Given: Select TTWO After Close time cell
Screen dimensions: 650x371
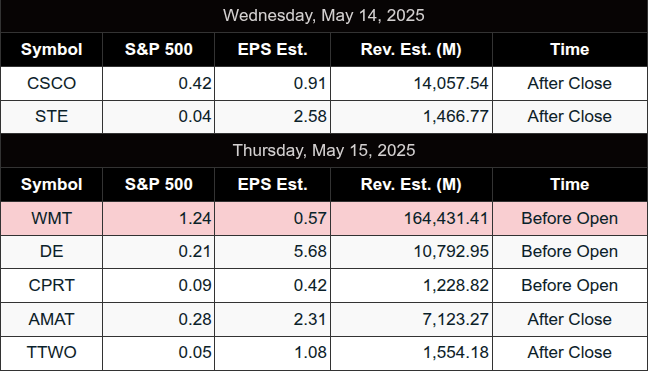Looking at the screenshot, I should [570, 353].
